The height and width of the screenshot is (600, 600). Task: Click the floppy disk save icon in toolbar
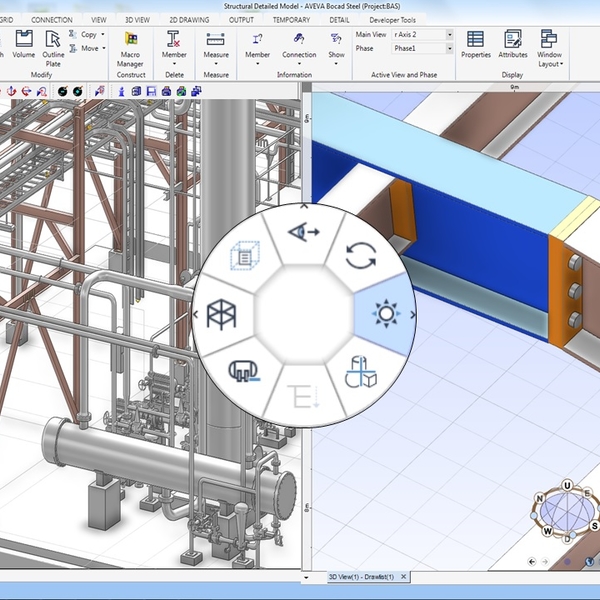point(152,91)
